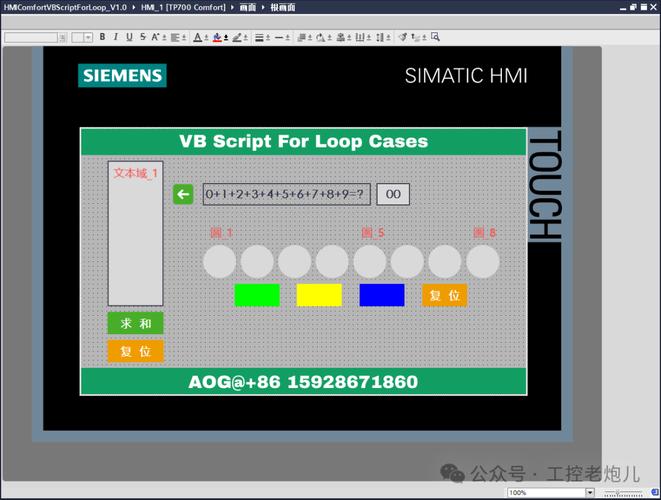Image resolution: width=661 pixels, height=500 pixels.
Task: Select the 00 output field
Action: point(393,194)
